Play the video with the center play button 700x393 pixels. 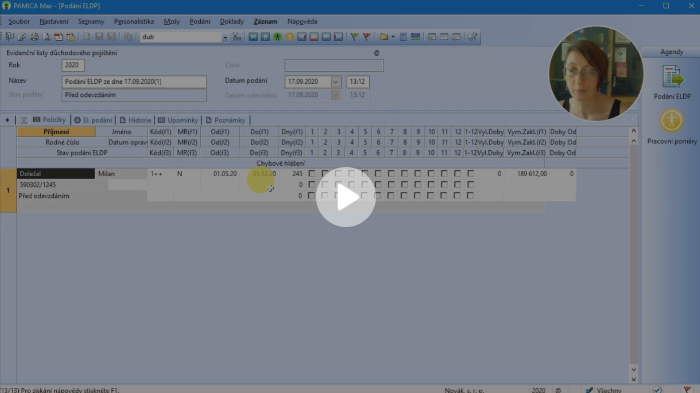[346, 197]
